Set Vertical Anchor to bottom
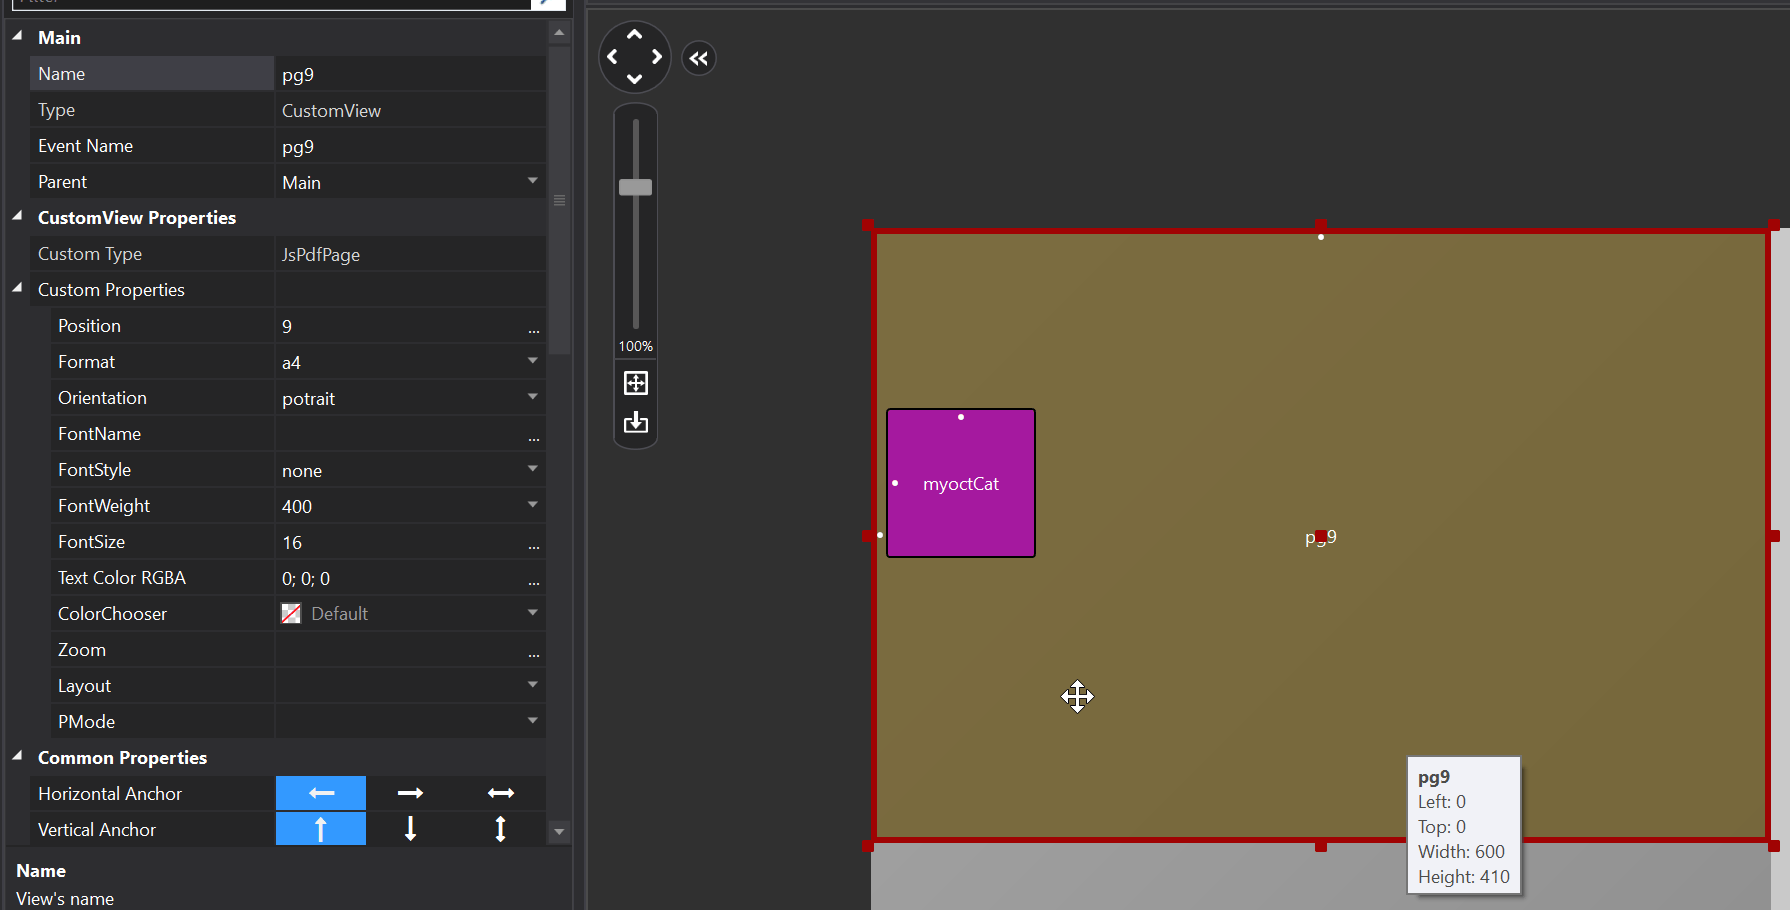The image size is (1790, 910). coord(411,829)
